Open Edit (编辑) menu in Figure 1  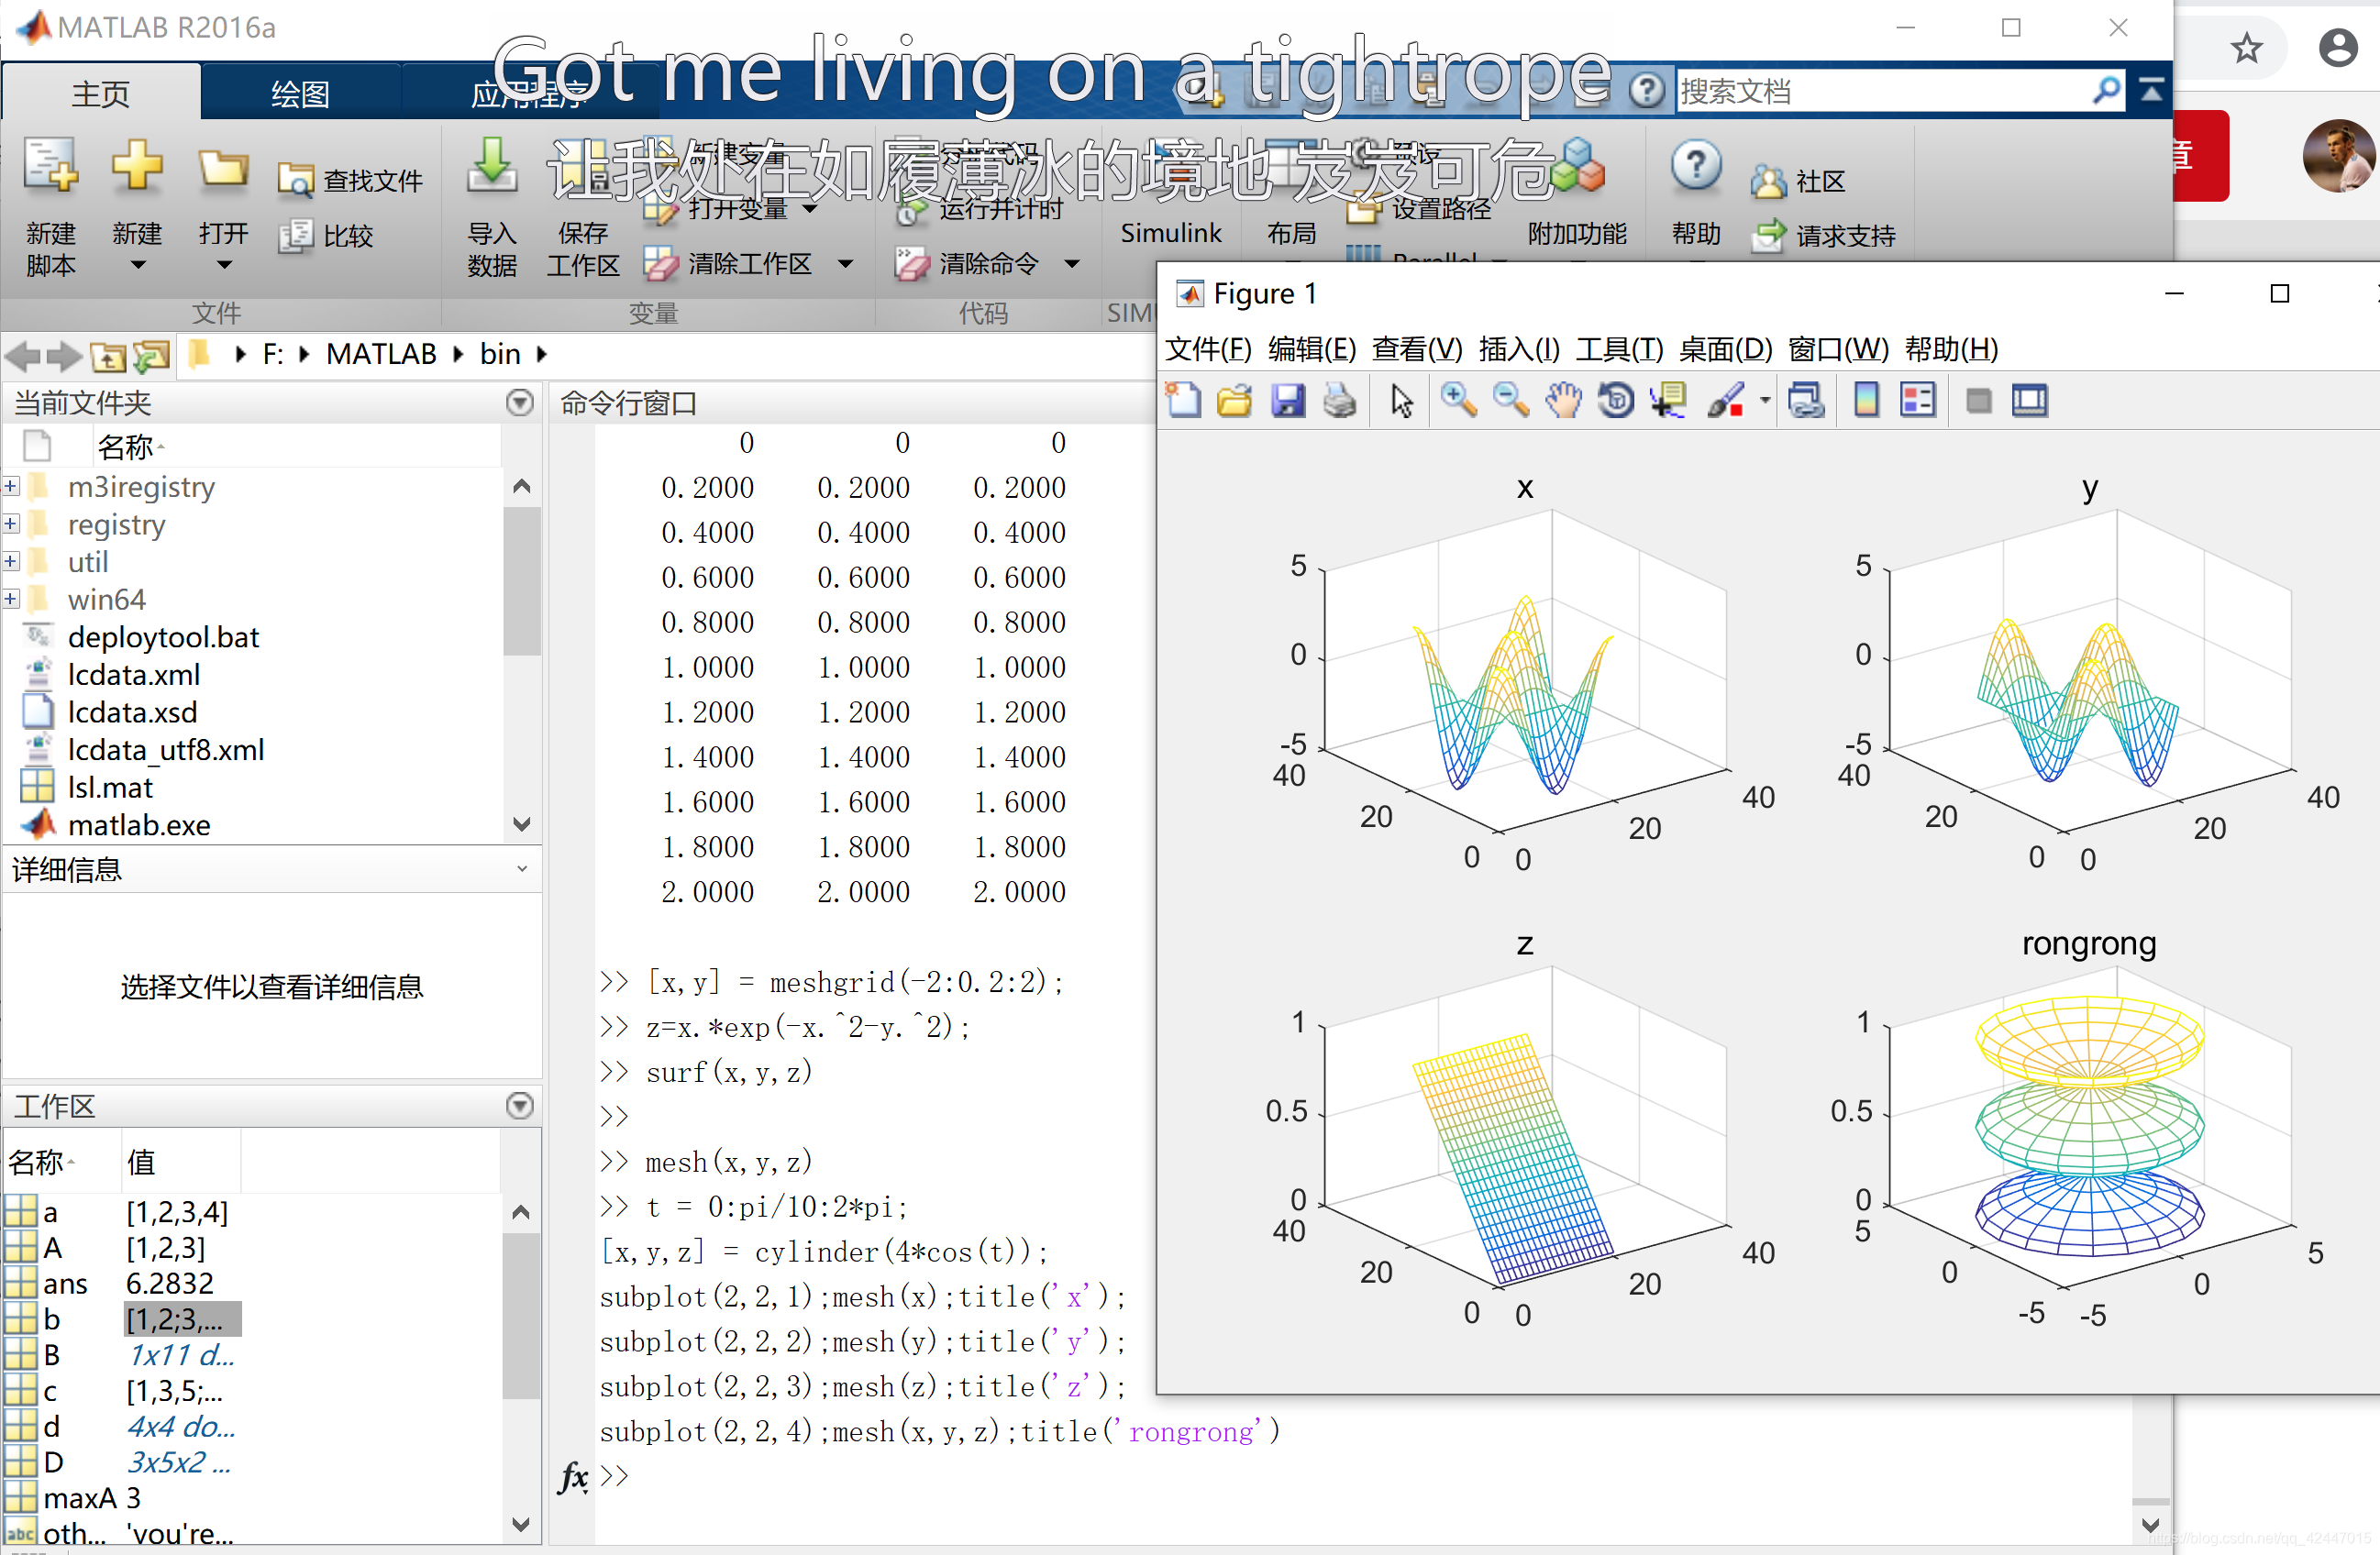coord(1312,349)
